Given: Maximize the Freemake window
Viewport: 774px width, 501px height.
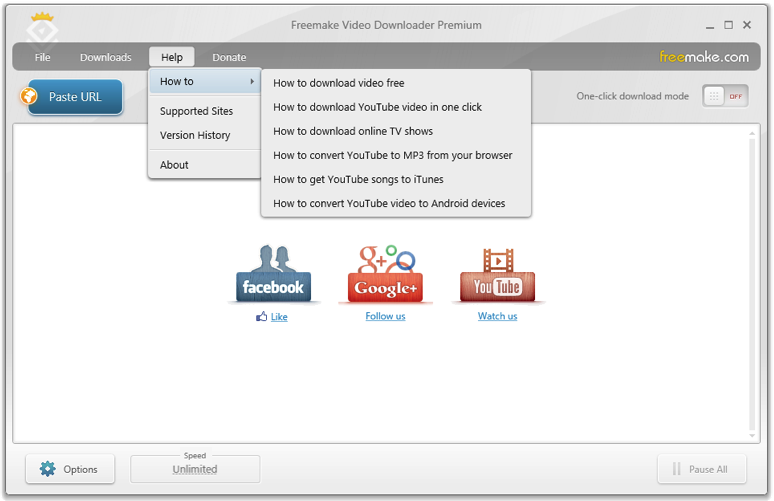Looking at the screenshot, I should [x=729, y=25].
